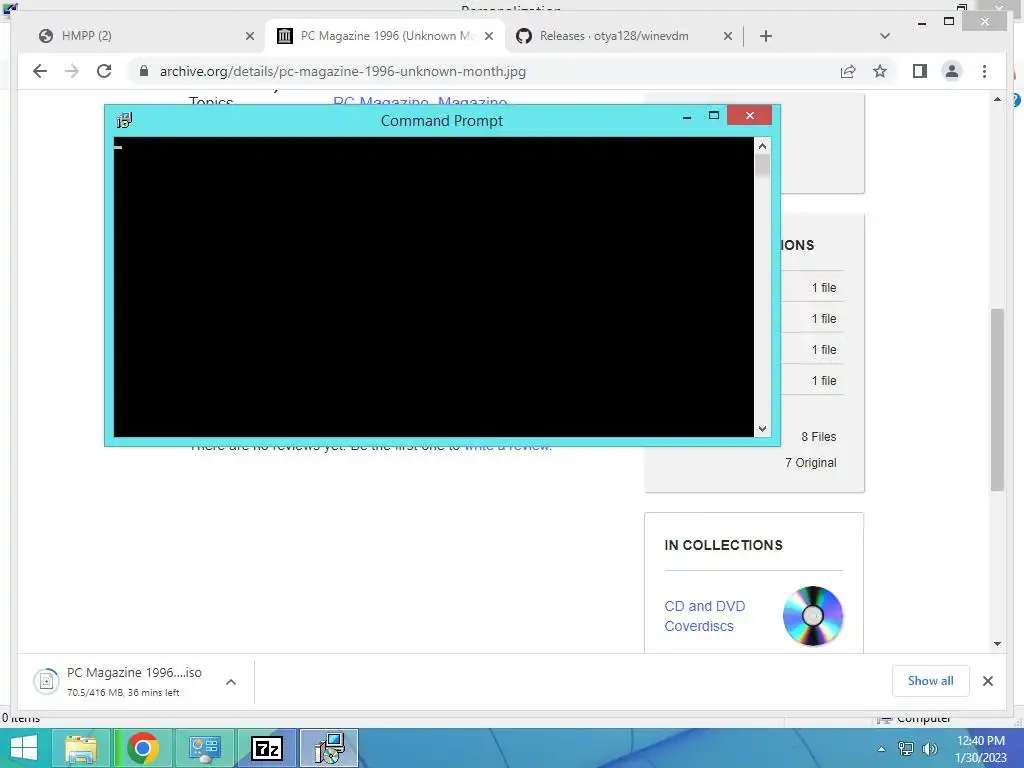This screenshot has width=1024, height=768.
Task: Open the '8 Files' listing
Action: pos(818,436)
